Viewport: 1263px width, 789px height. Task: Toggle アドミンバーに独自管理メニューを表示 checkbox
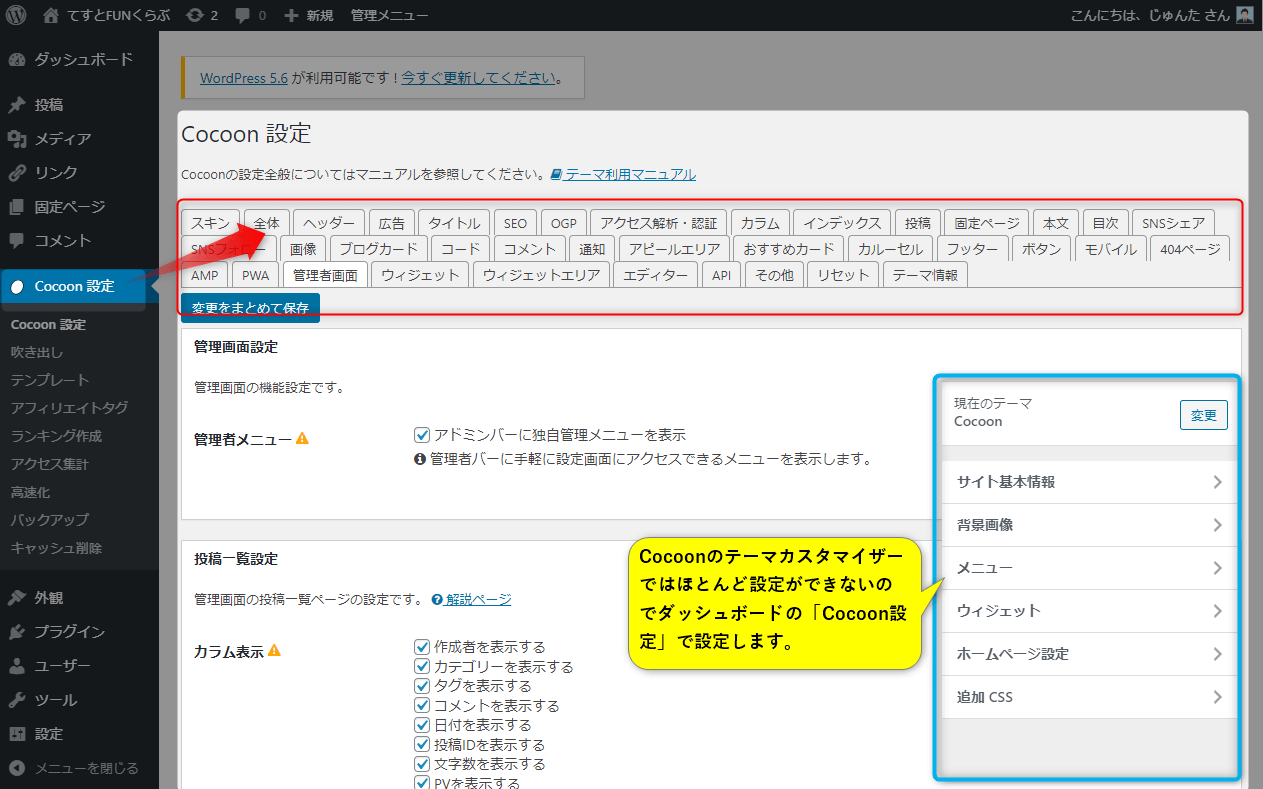click(x=422, y=435)
